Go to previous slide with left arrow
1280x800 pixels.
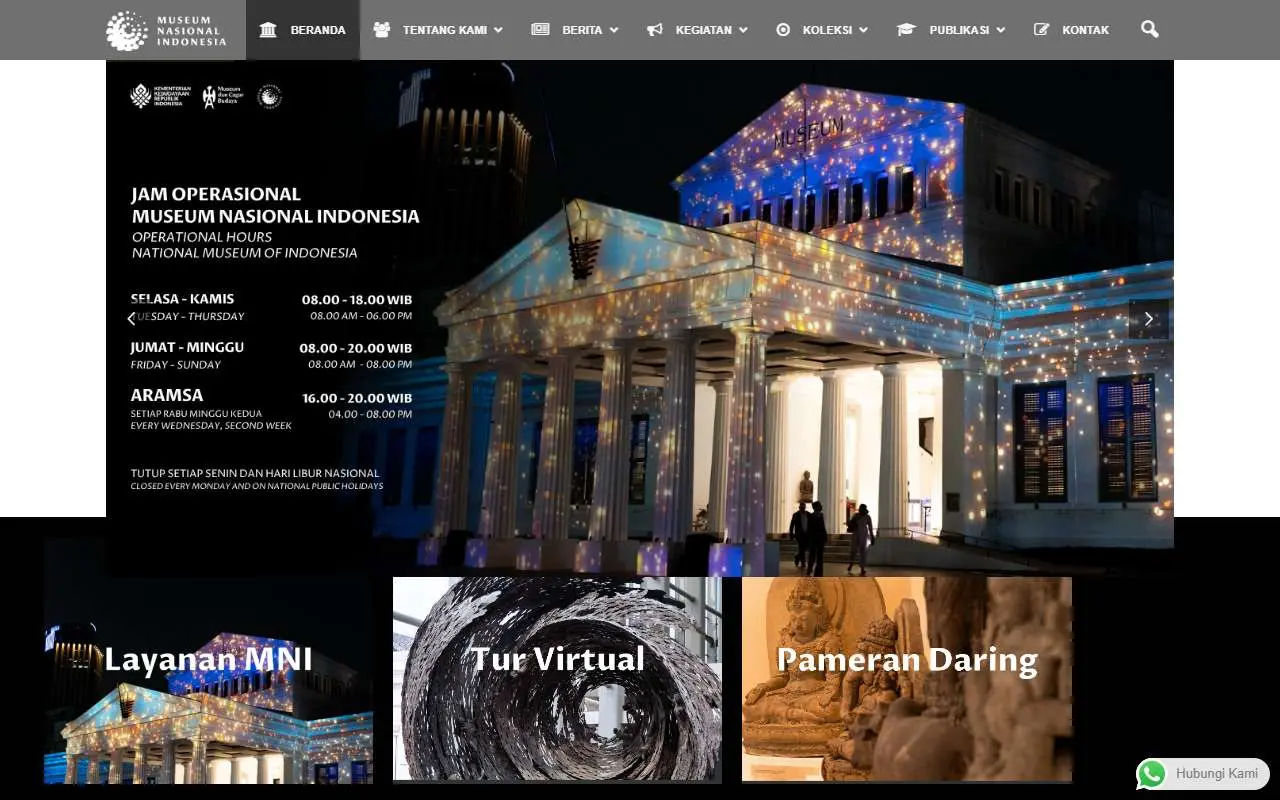tap(131, 319)
